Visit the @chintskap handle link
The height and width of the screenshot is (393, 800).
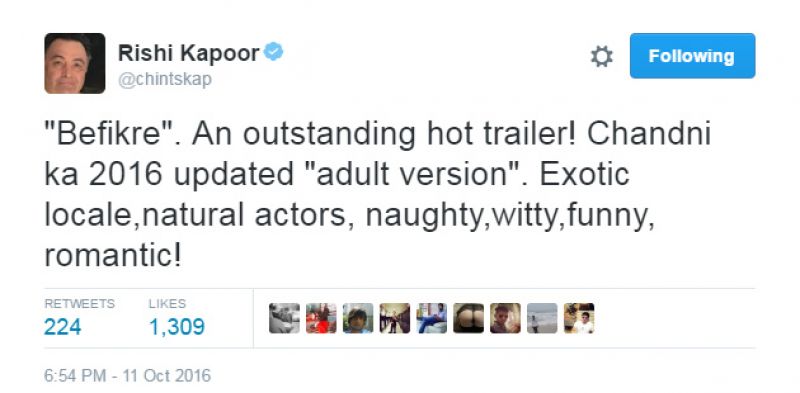pyautogui.click(x=165, y=80)
